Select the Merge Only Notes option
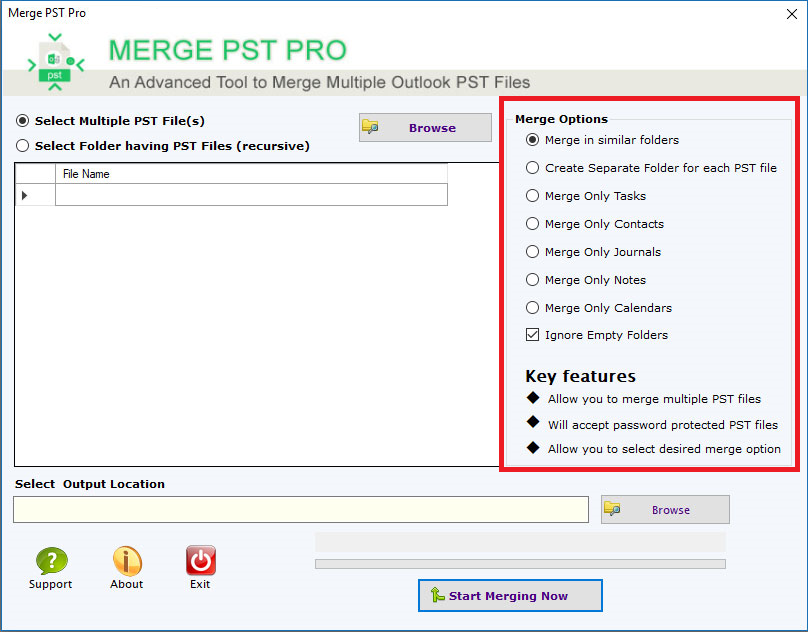The height and width of the screenshot is (632, 808). (x=532, y=279)
